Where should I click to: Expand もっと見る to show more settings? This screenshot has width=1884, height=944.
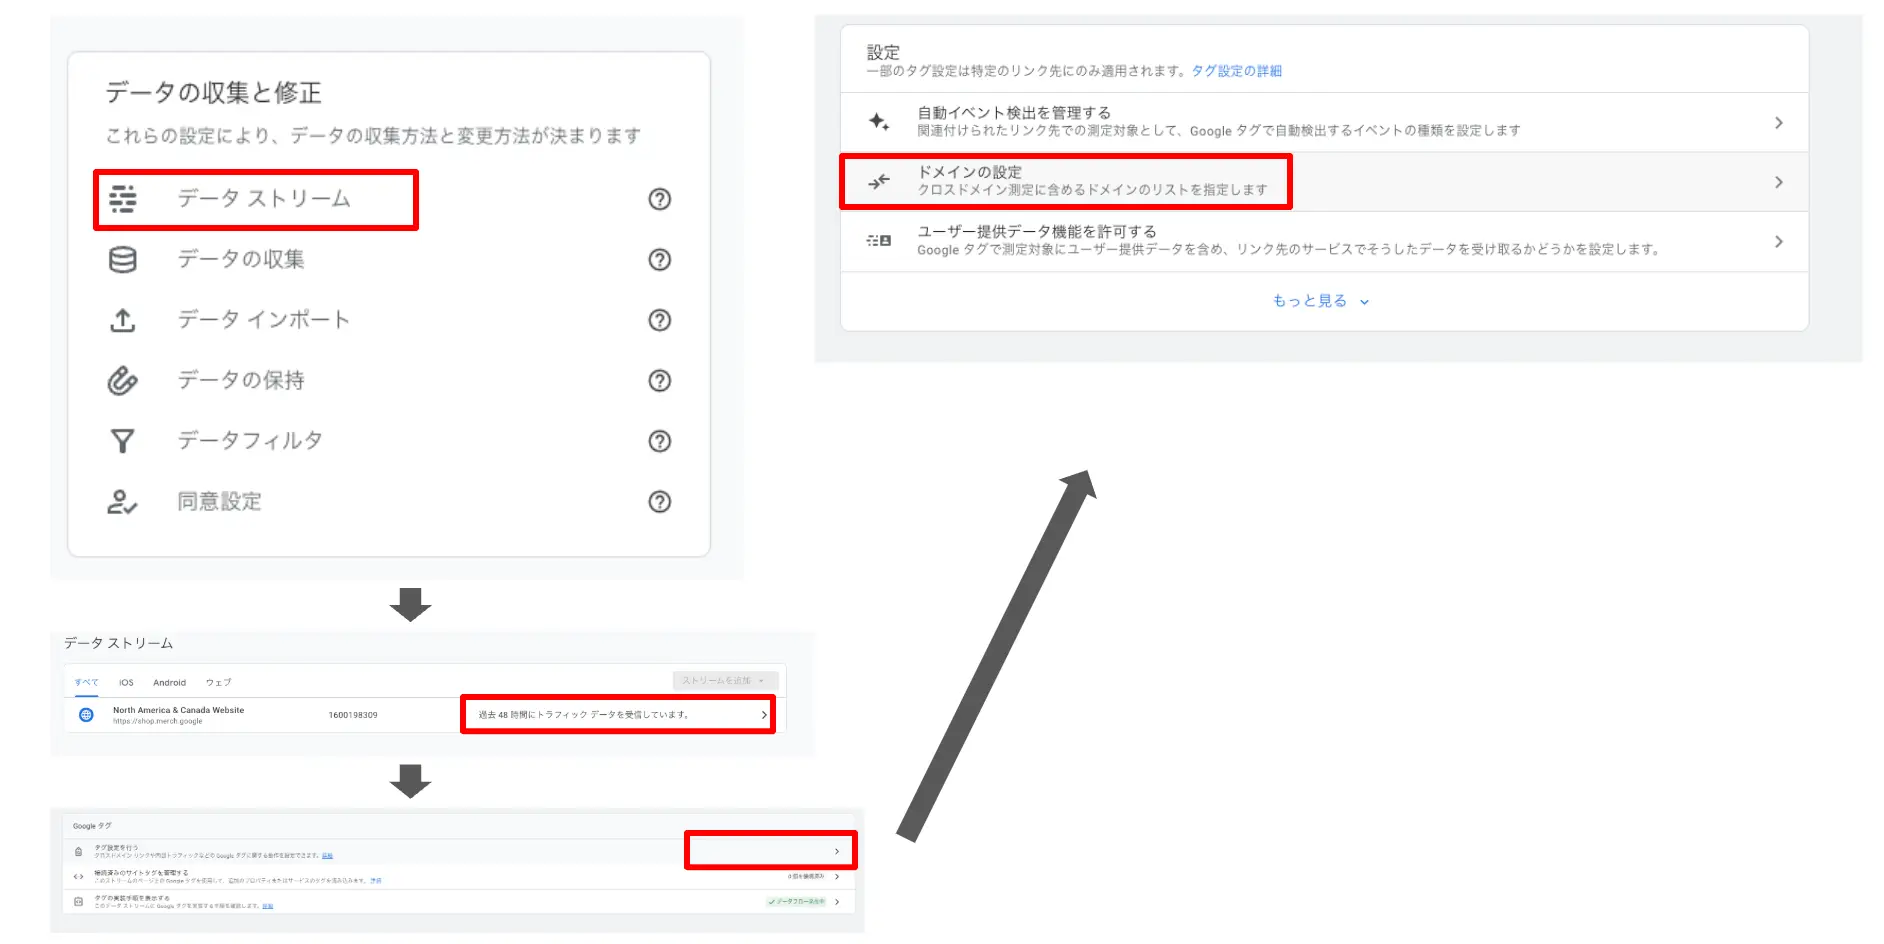[x=1320, y=301]
